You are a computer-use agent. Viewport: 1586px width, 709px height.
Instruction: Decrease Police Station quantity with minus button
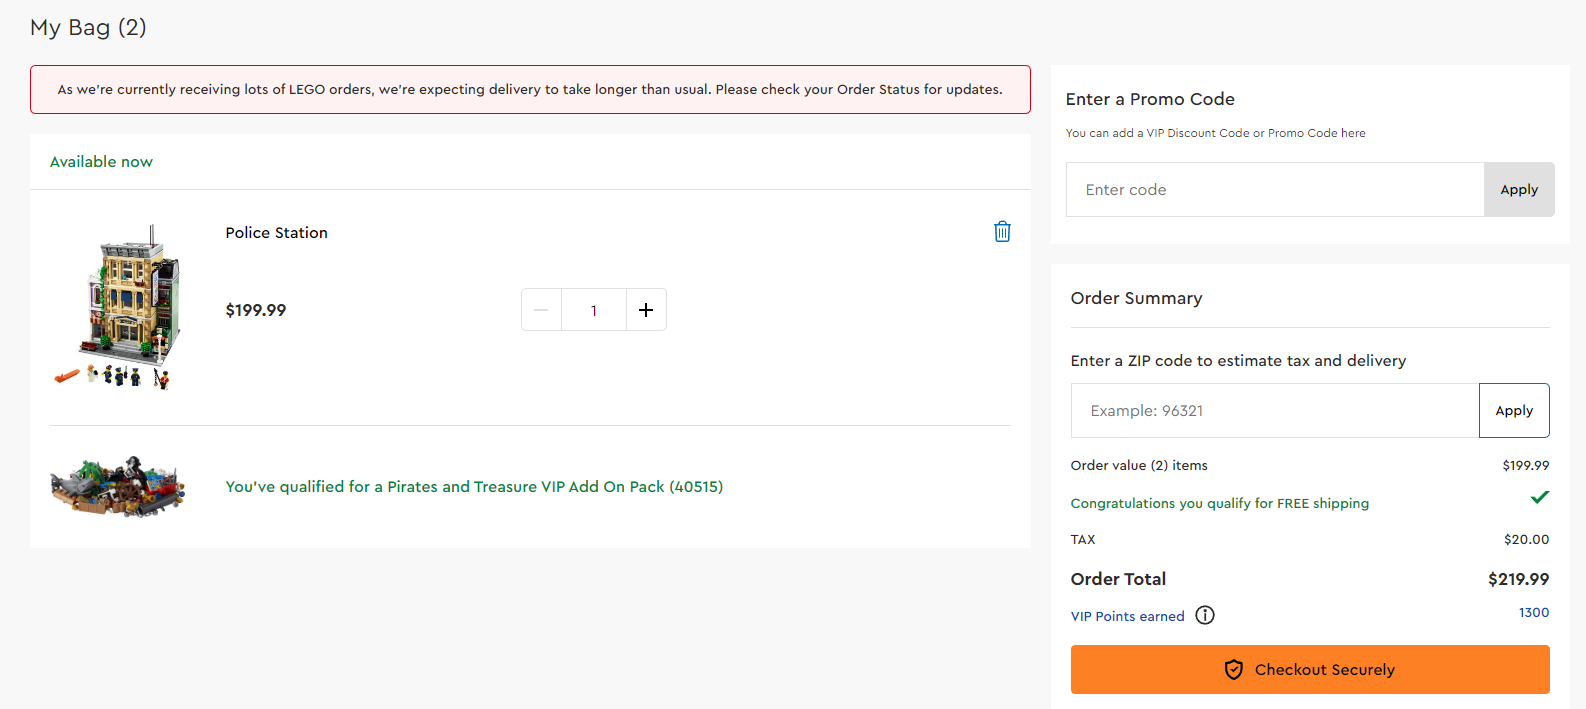click(x=541, y=310)
